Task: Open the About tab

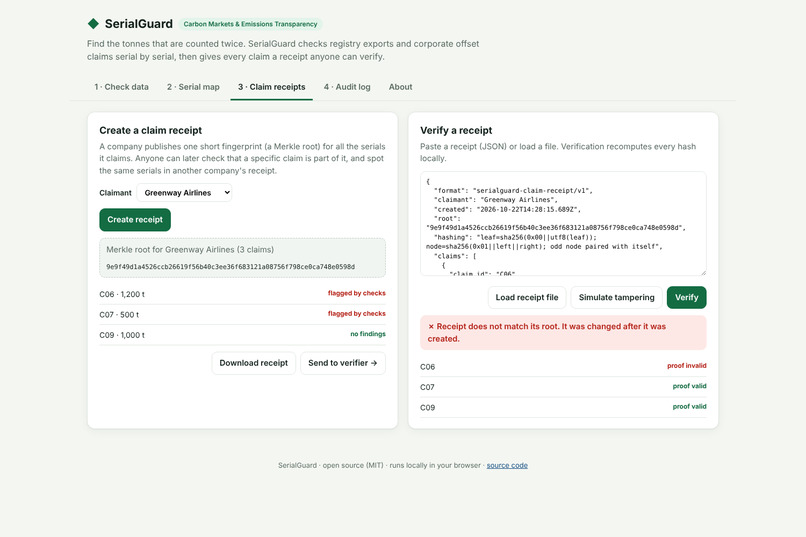Action: [x=400, y=87]
